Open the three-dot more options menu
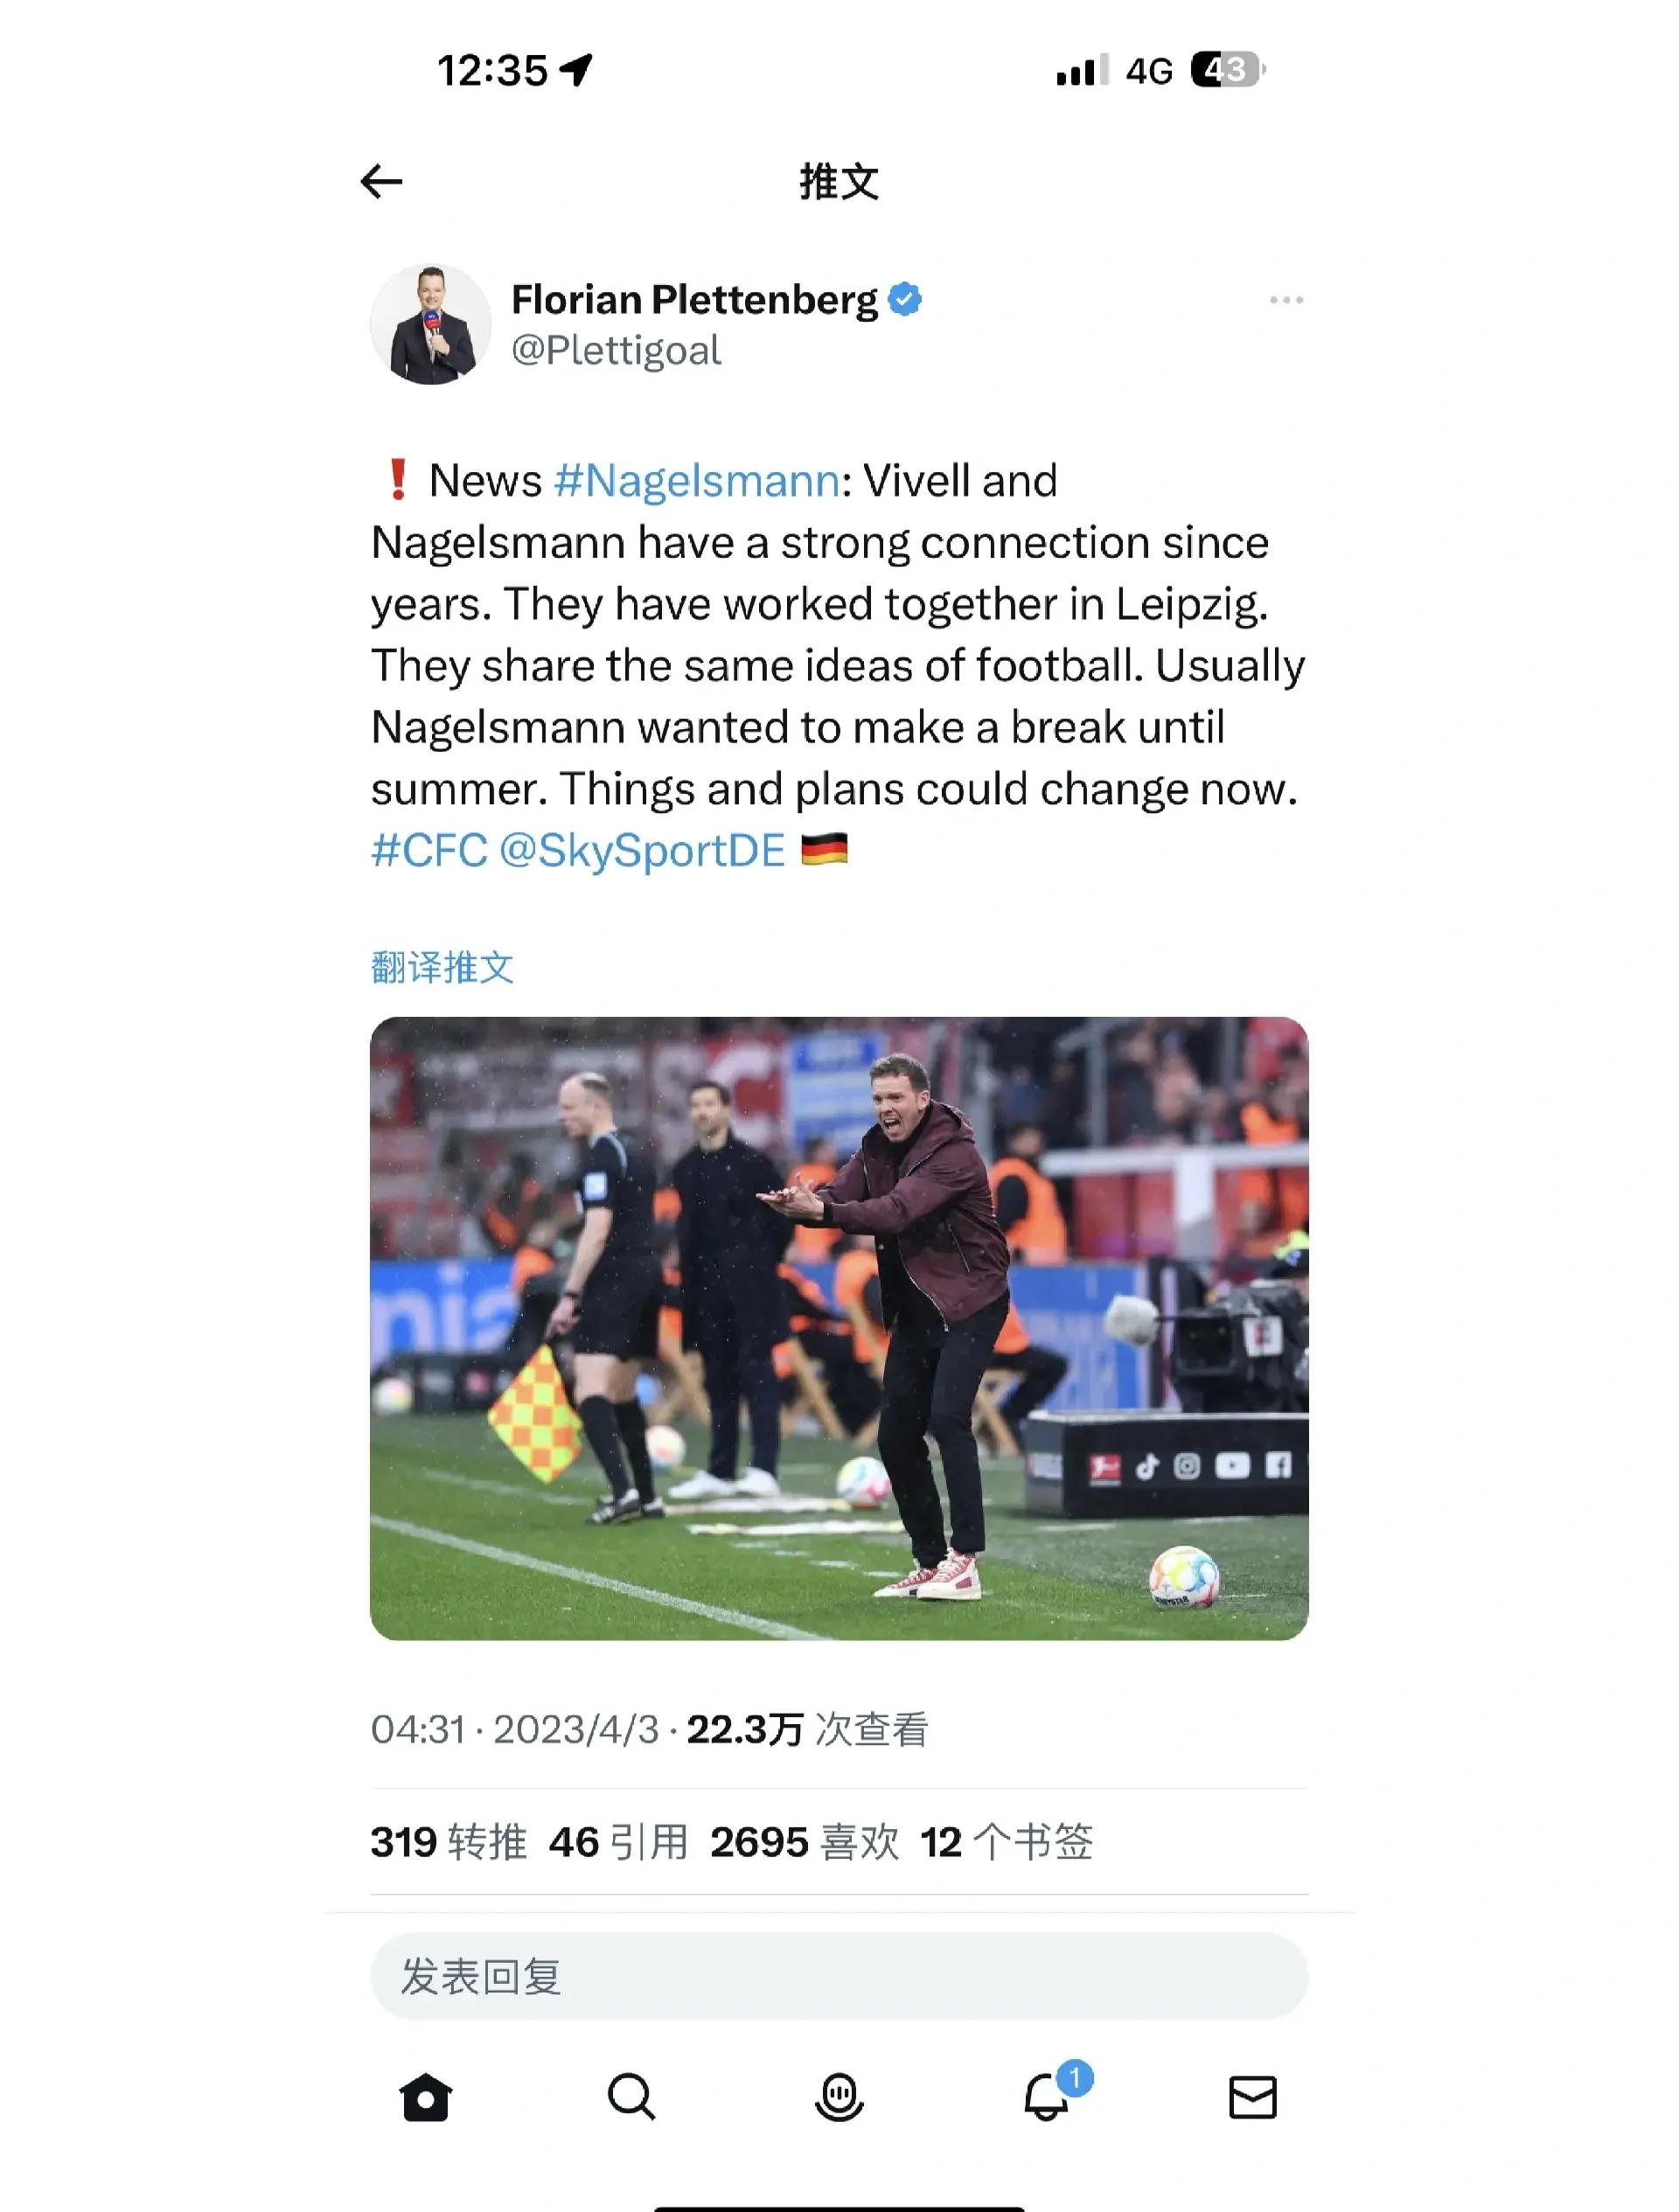Viewport: 1679px width, 2212px height. [x=1286, y=300]
